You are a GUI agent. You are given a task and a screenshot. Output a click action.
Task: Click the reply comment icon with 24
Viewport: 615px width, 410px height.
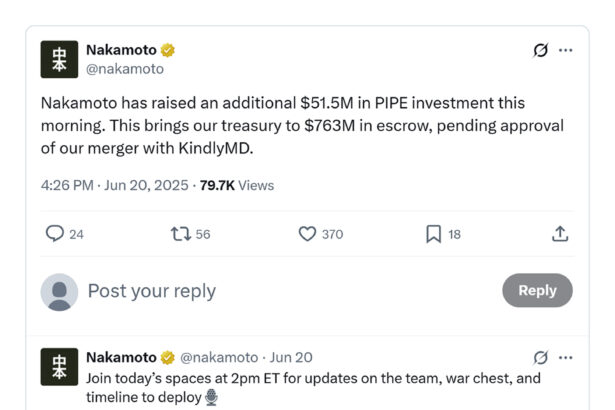(x=55, y=234)
